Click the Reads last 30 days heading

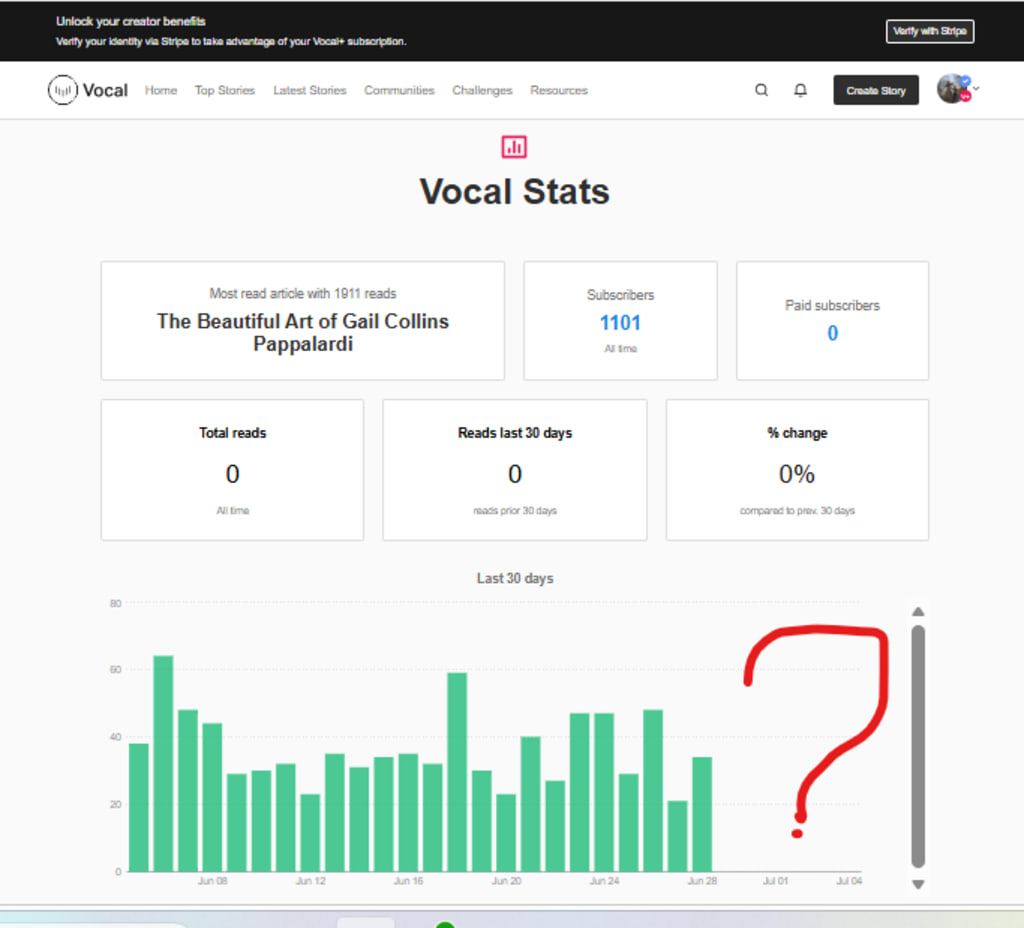pyautogui.click(x=515, y=433)
